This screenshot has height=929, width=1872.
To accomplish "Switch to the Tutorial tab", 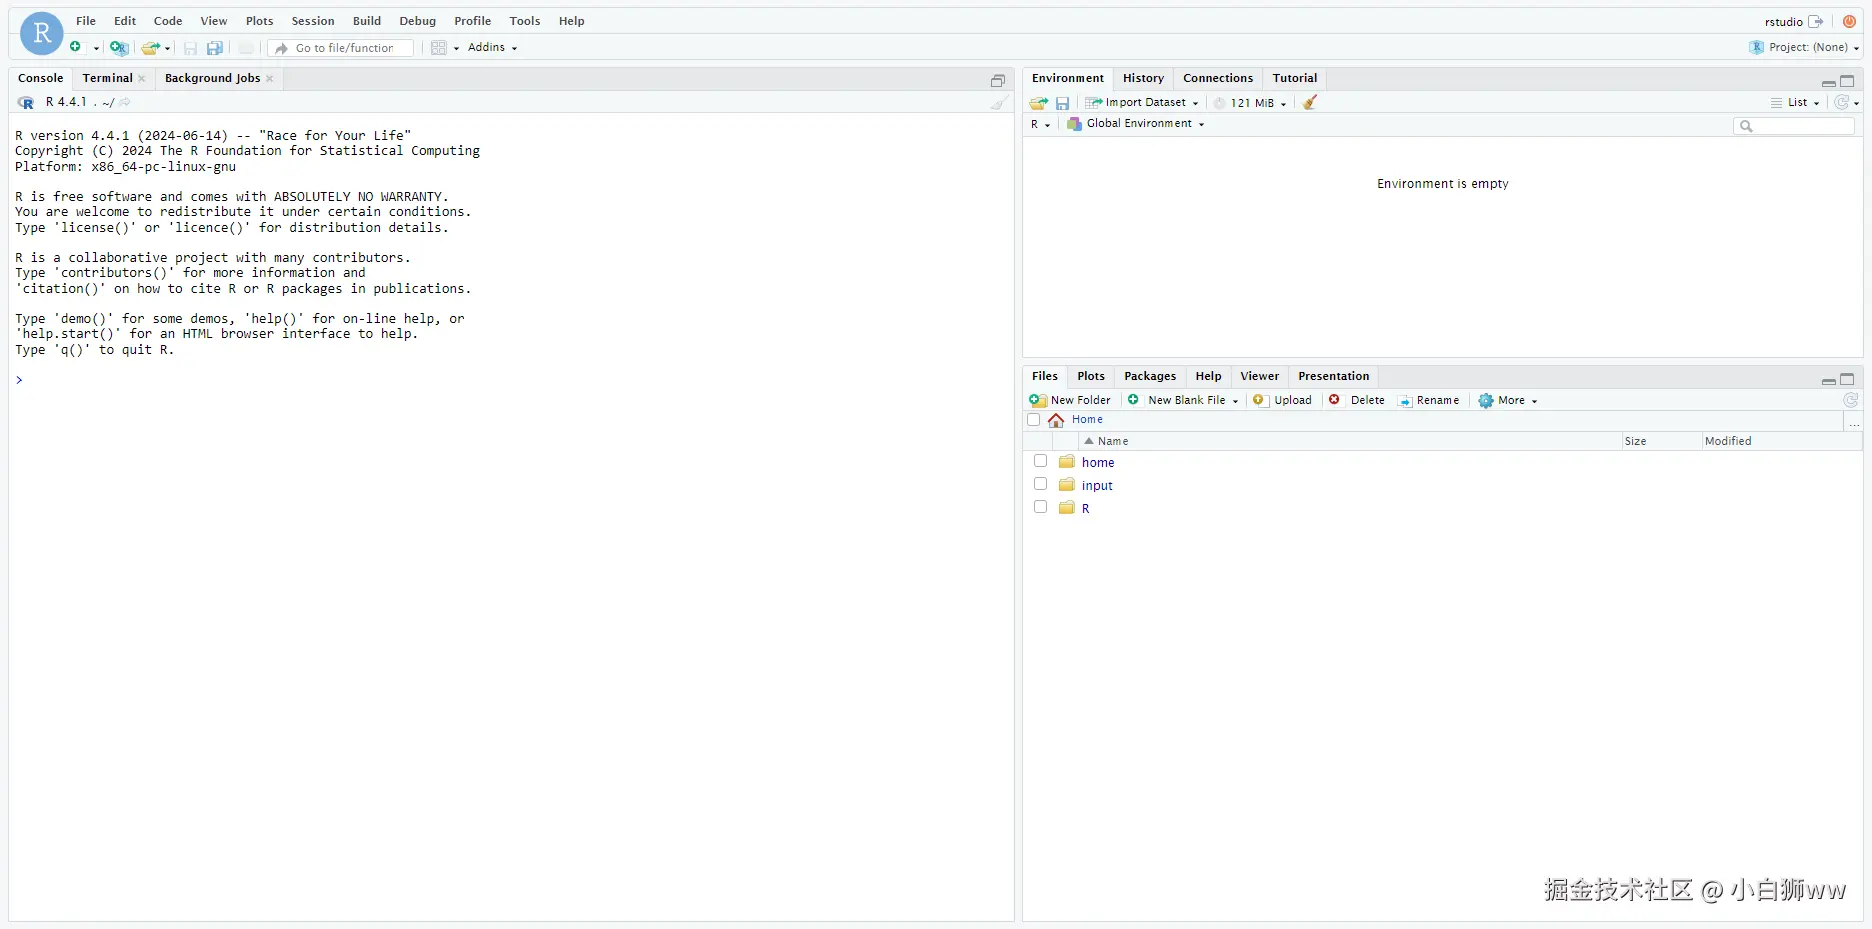I will [x=1295, y=78].
